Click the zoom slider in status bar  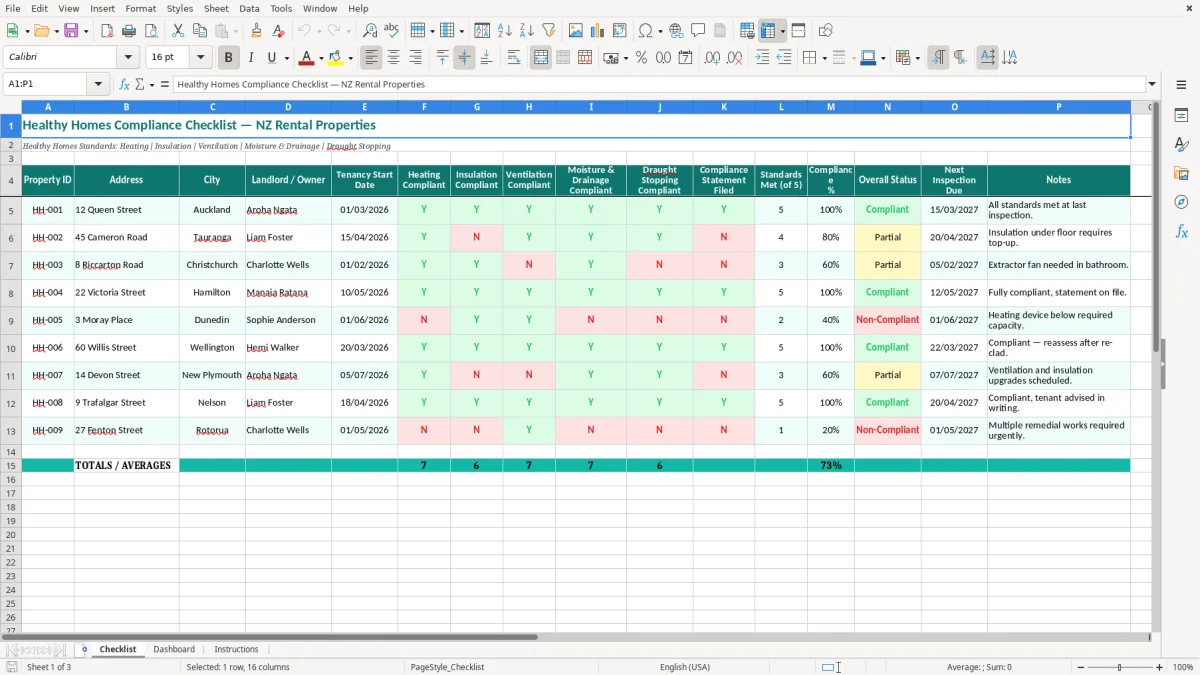coord(1119,667)
